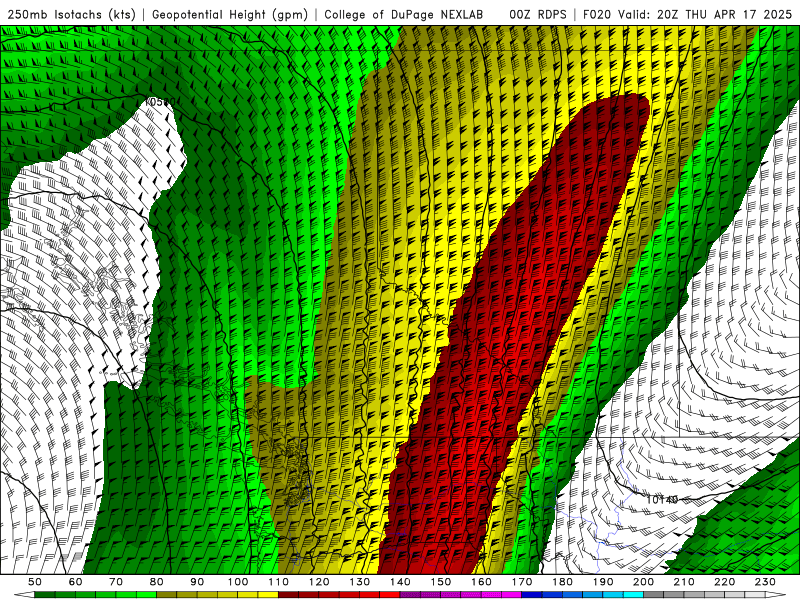Click the '60' label on the color scale
The height and width of the screenshot is (600, 800).
tap(75, 582)
